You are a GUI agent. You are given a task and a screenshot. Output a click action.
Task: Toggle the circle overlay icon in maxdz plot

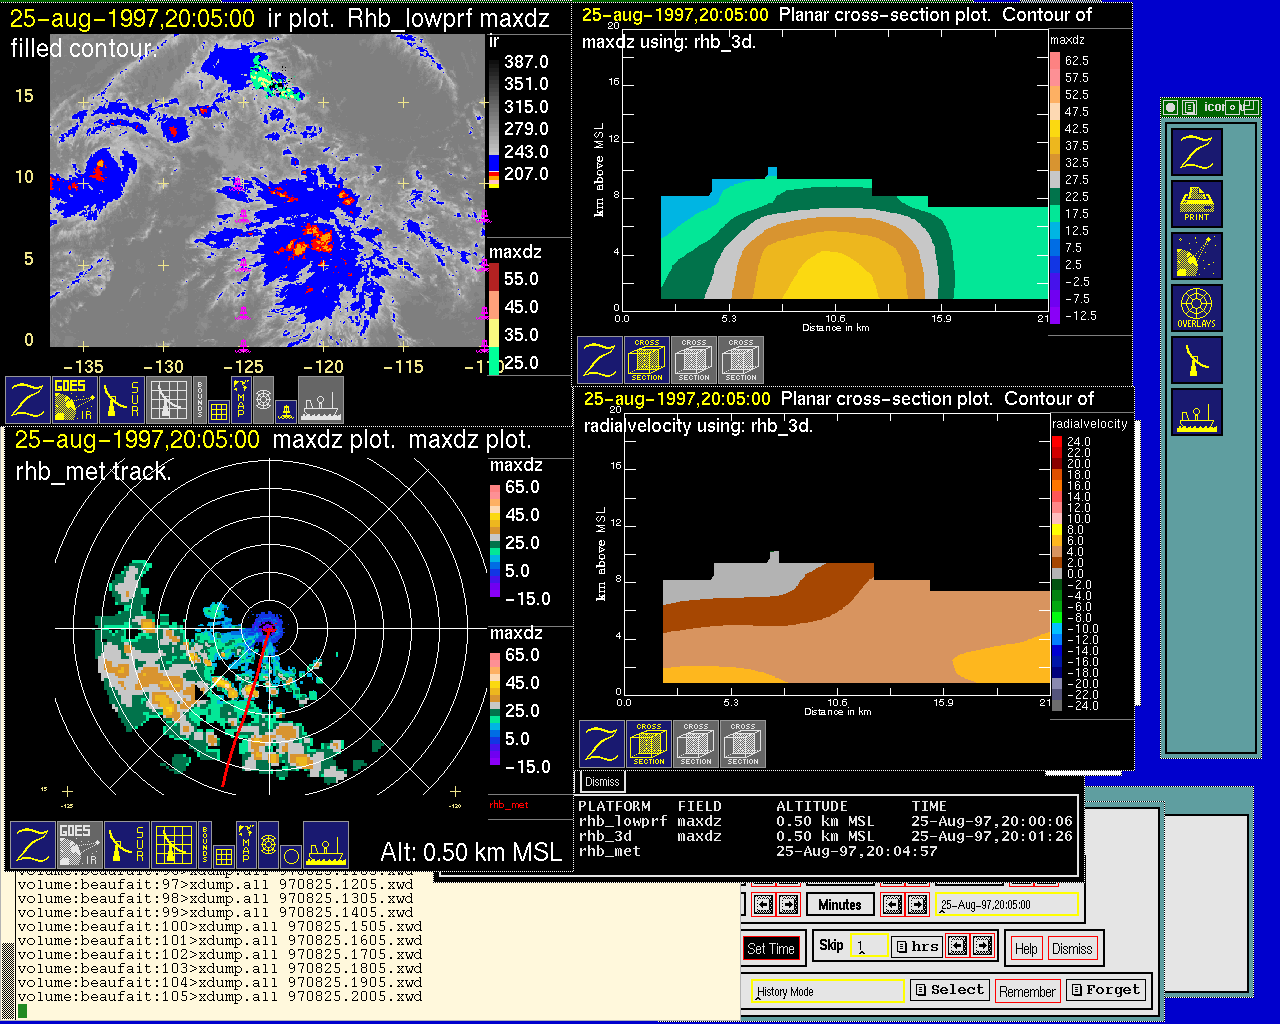pyautogui.click(x=290, y=856)
